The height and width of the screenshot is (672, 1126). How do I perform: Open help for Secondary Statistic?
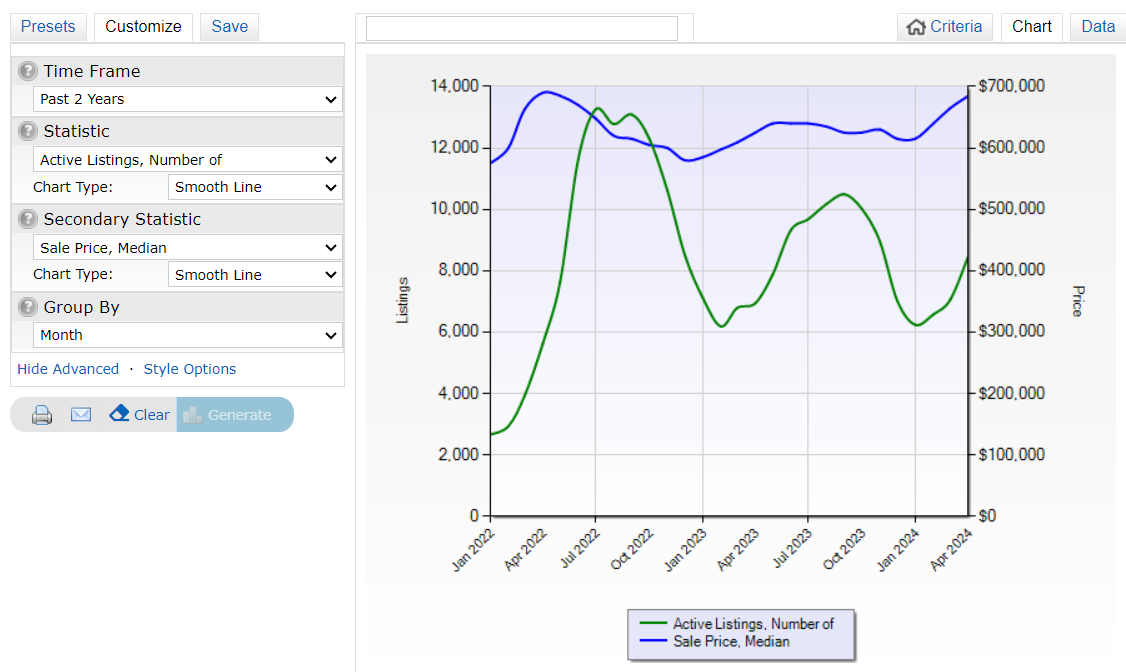point(28,220)
